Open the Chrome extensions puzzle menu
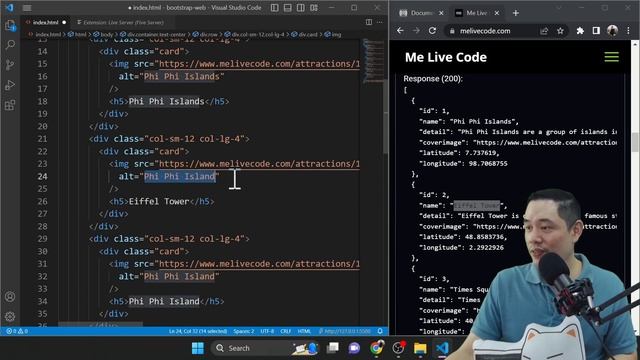640x360 pixels. (580, 31)
